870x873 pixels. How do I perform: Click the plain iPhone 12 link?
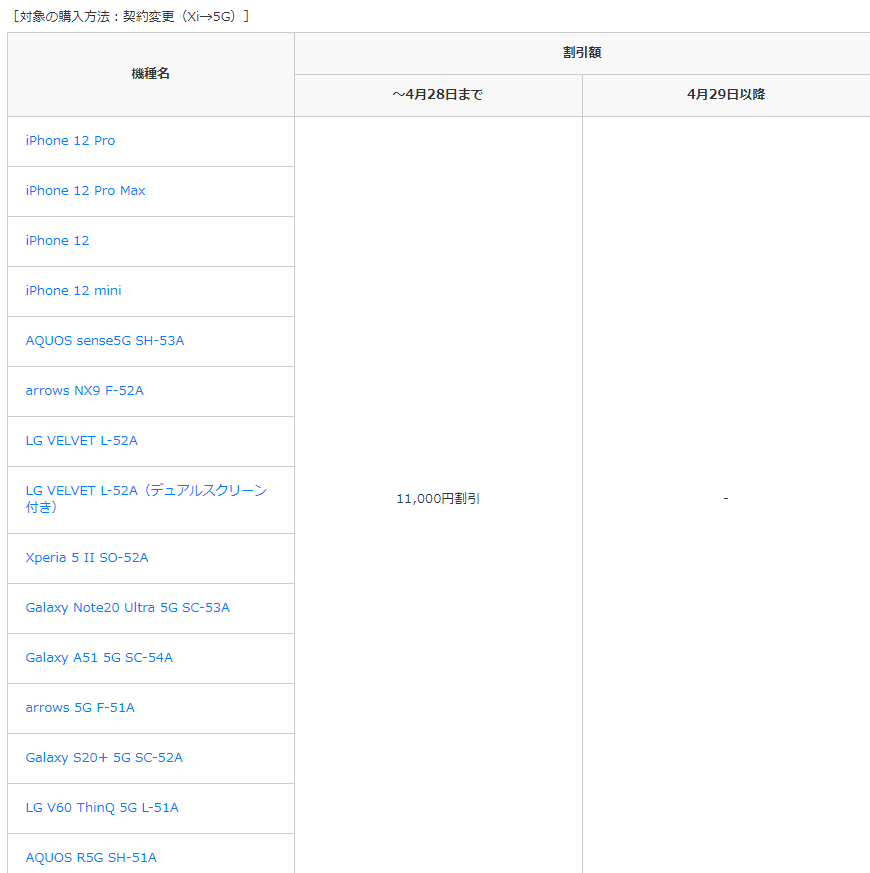57,241
